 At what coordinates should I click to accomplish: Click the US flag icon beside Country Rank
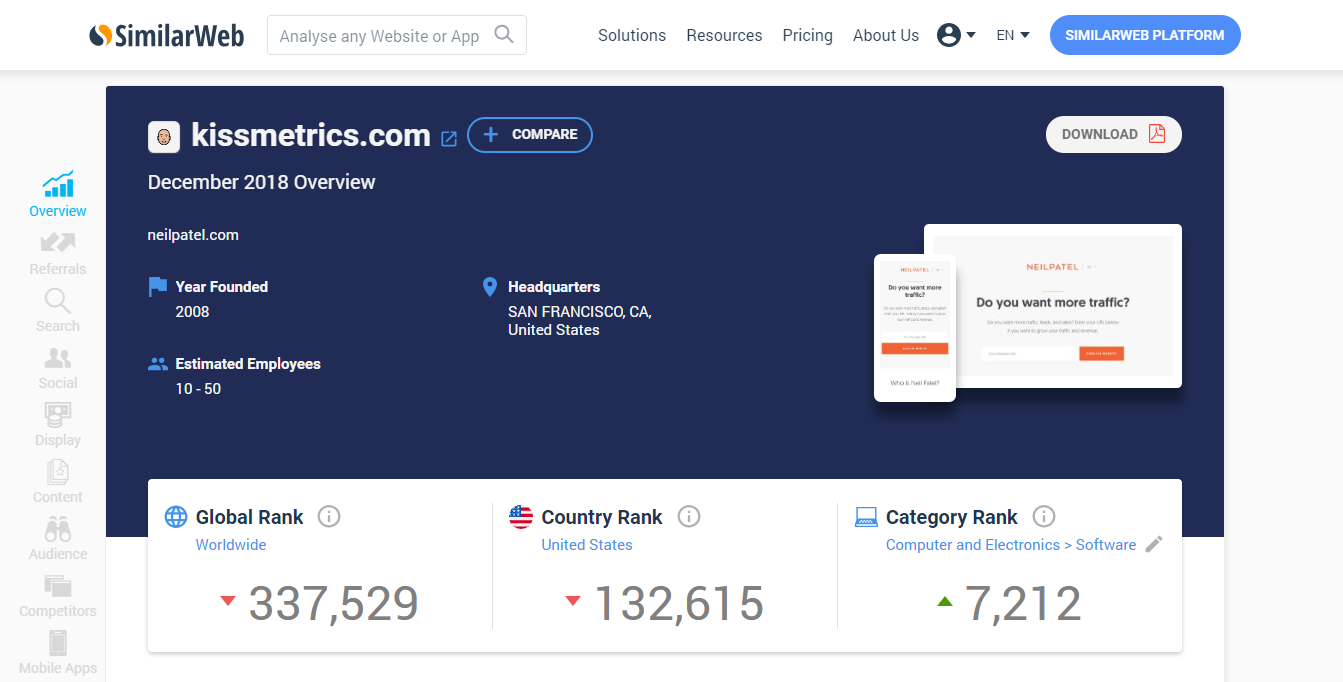pos(521,517)
